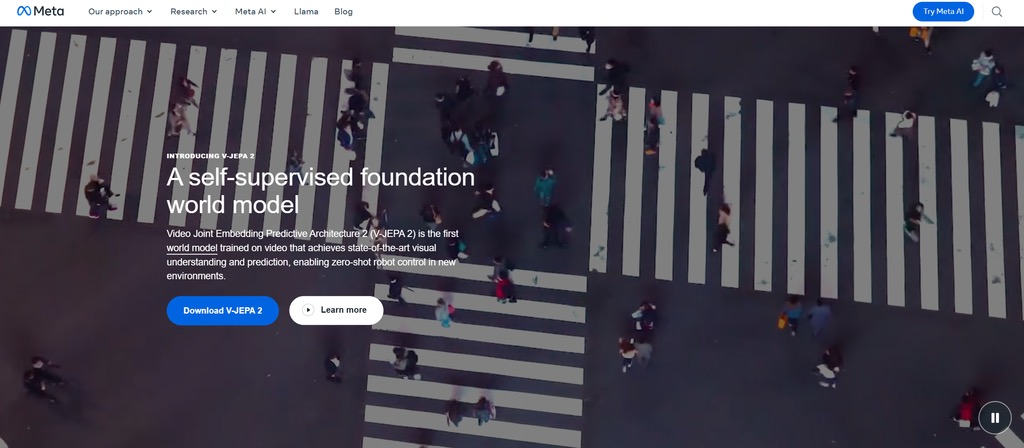
Task: Click the Meta logo in the header
Action: tap(40, 12)
